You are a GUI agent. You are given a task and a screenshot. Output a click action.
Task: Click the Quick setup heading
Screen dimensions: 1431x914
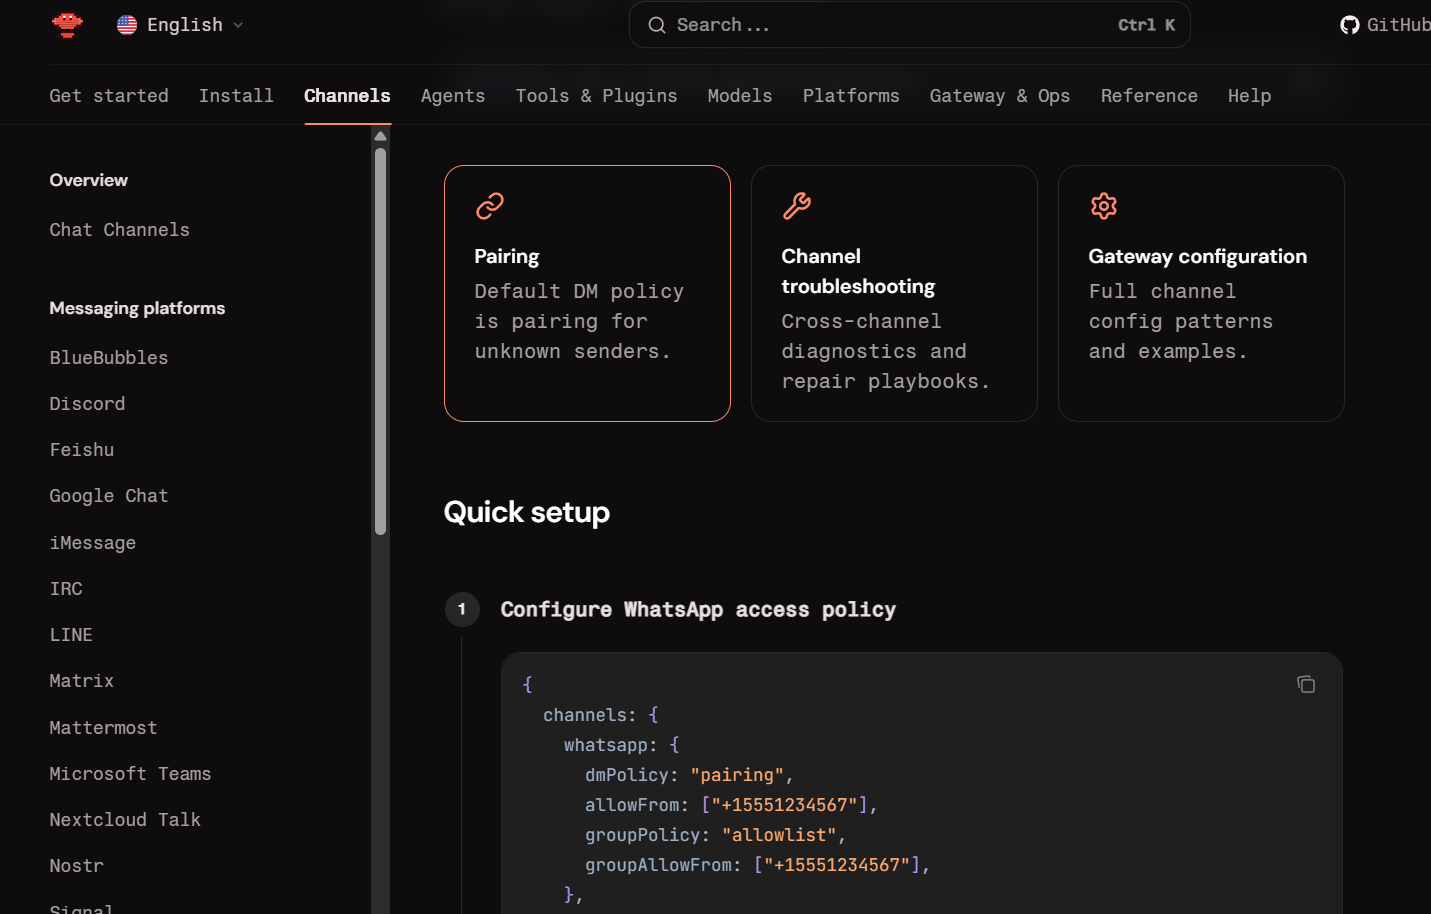[x=527, y=512]
